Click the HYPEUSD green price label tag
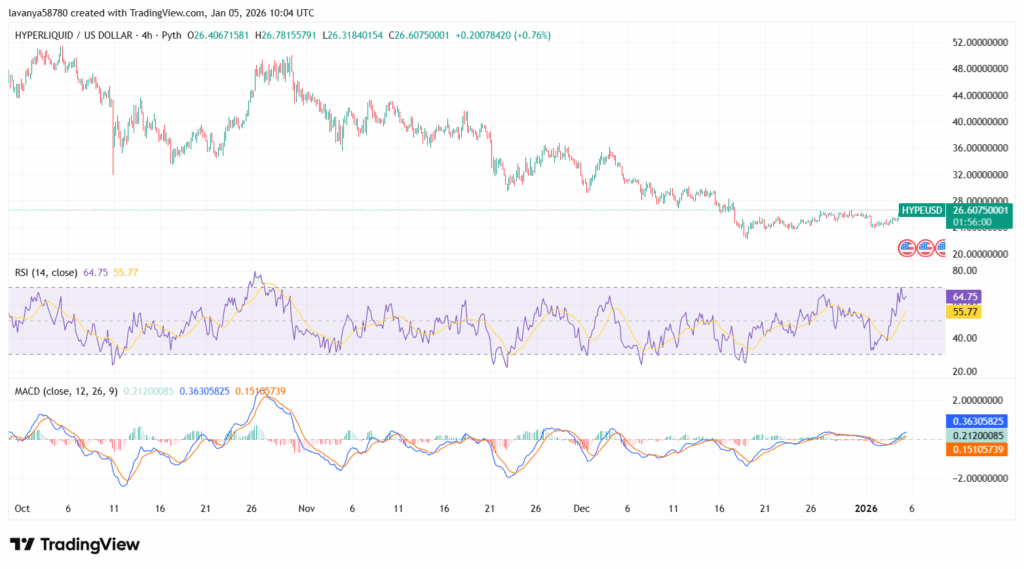 [x=921, y=210]
